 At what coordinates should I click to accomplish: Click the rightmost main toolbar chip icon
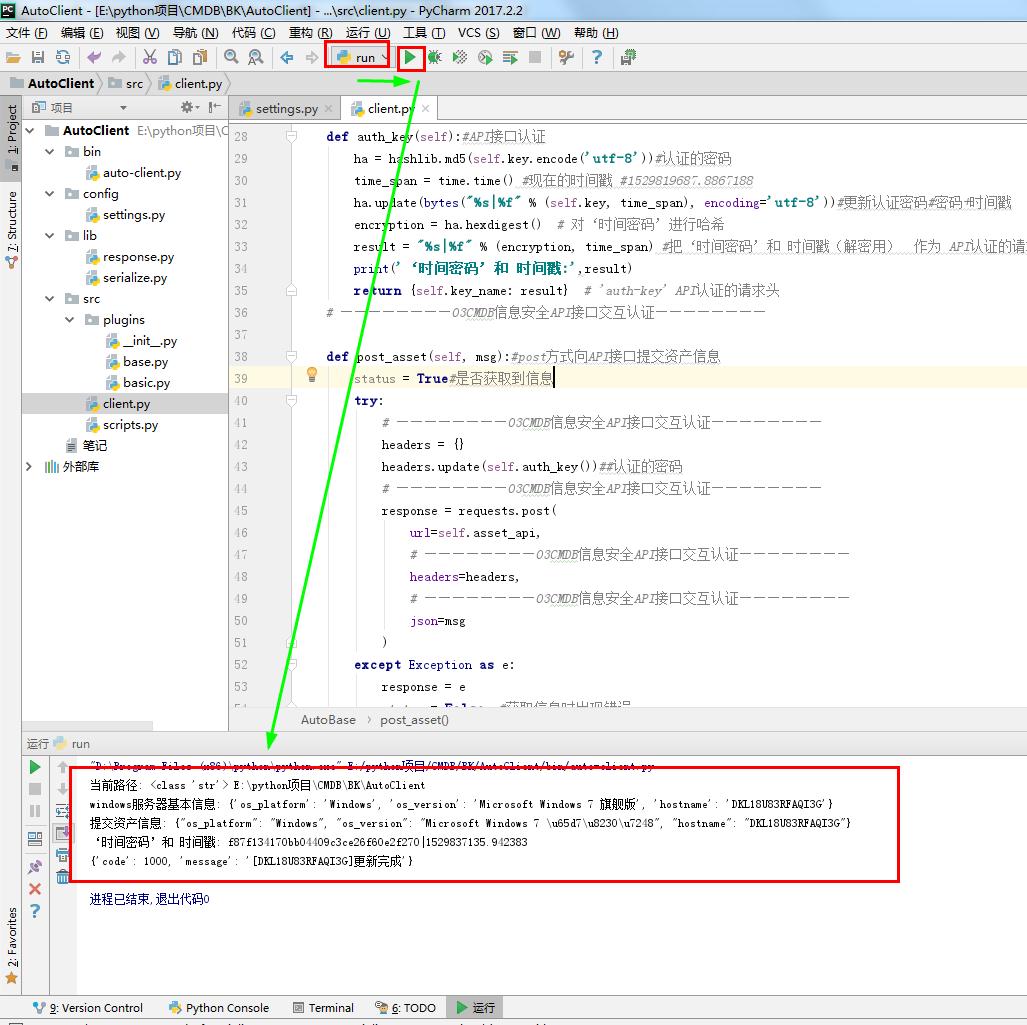pos(628,58)
